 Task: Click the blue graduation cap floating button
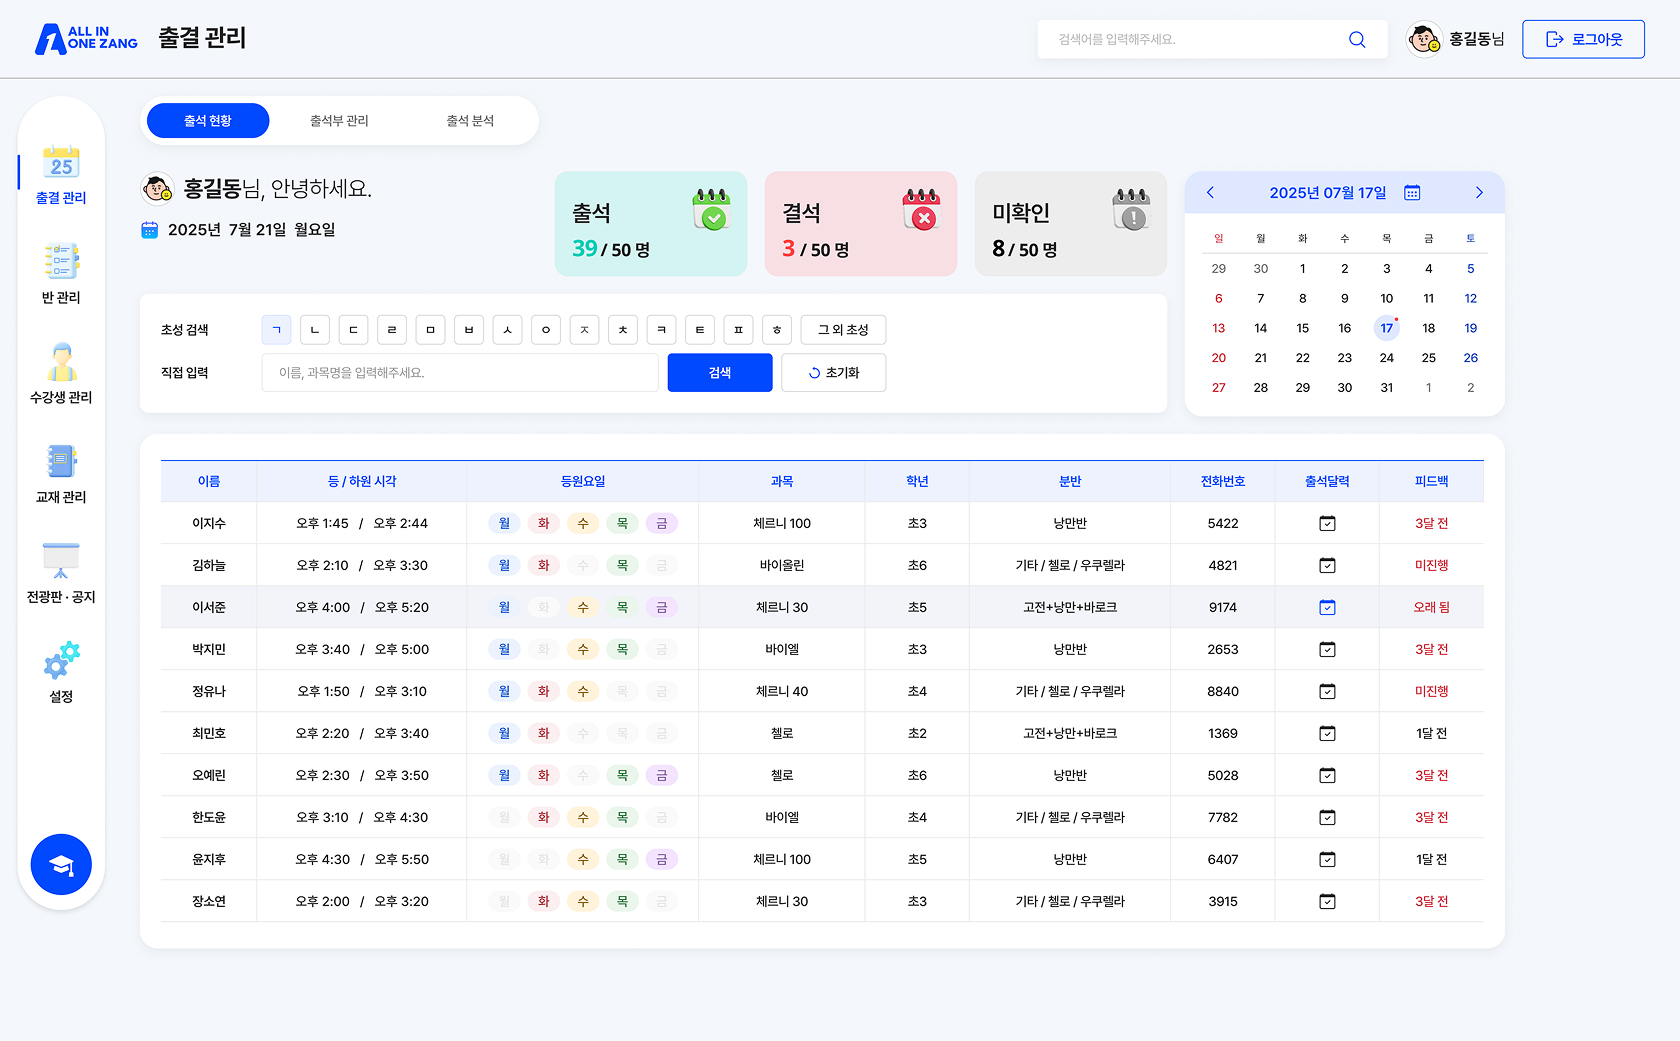click(61, 864)
